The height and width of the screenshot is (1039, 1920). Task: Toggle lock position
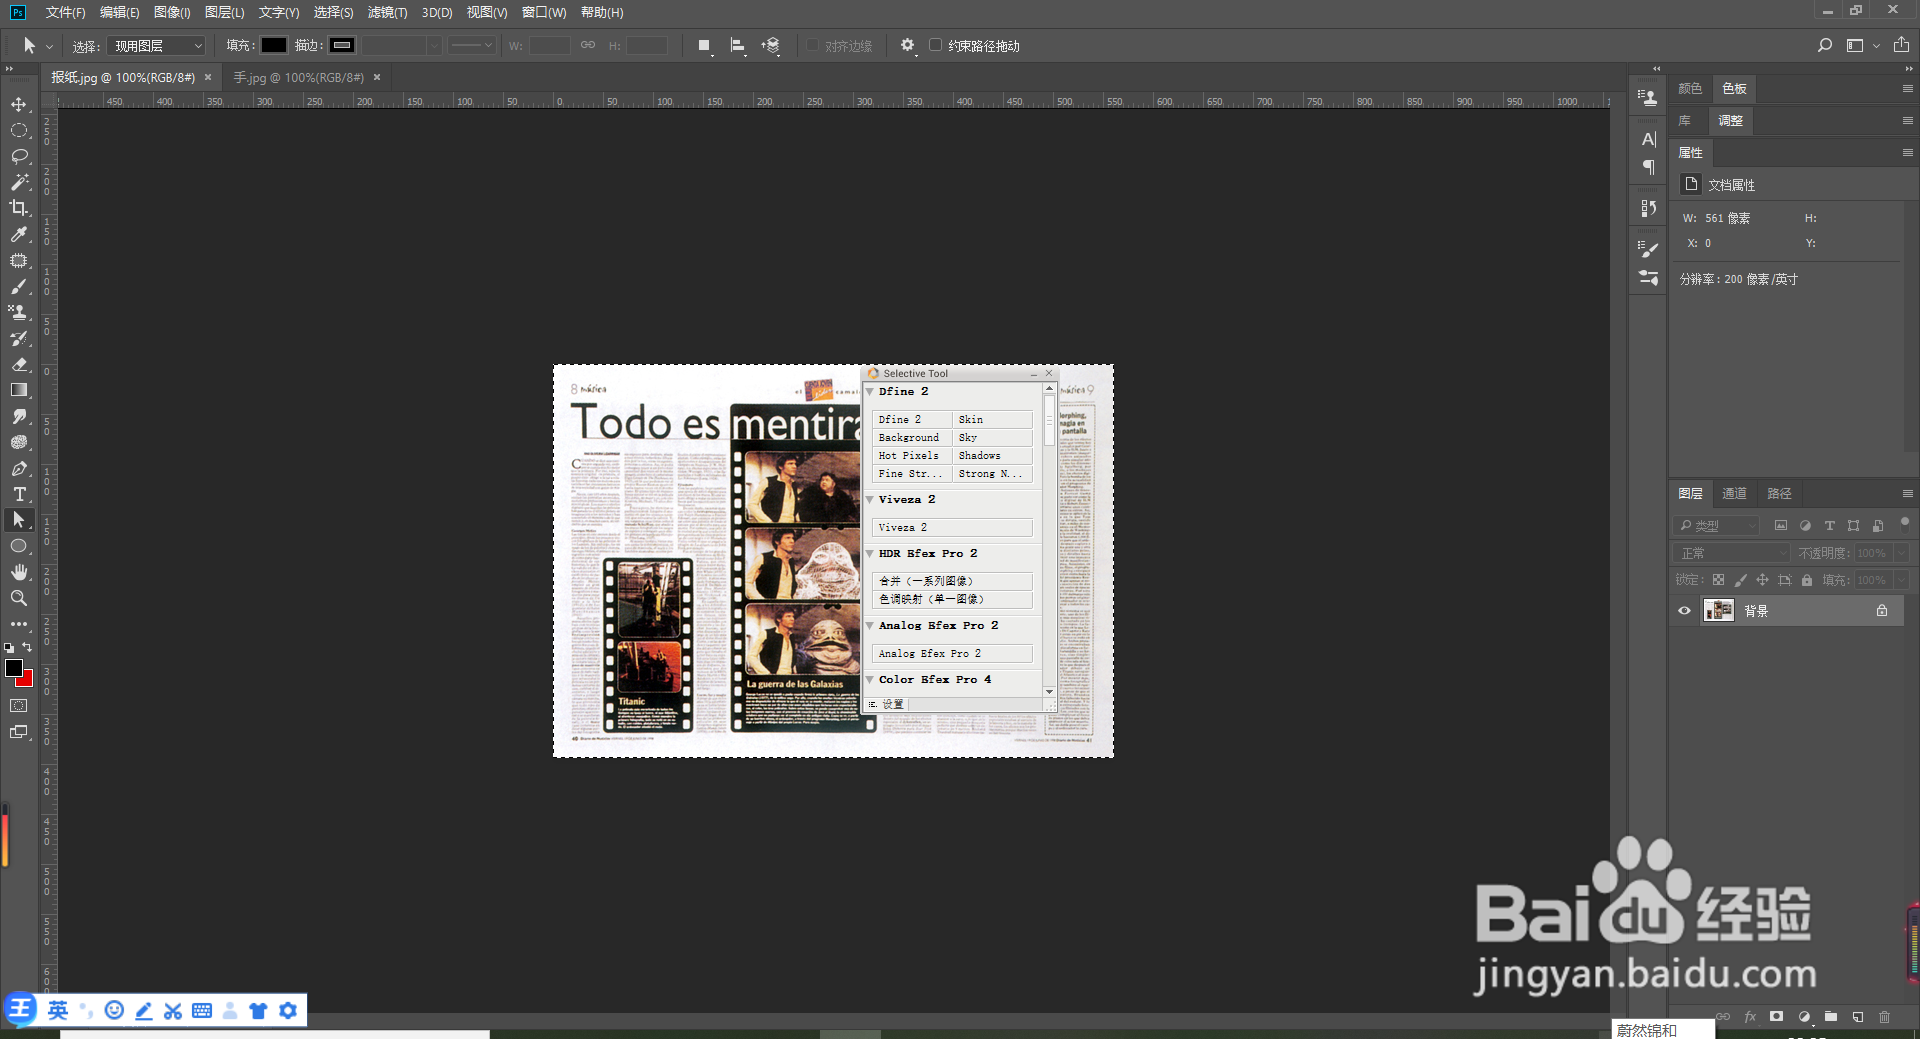tap(1762, 580)
